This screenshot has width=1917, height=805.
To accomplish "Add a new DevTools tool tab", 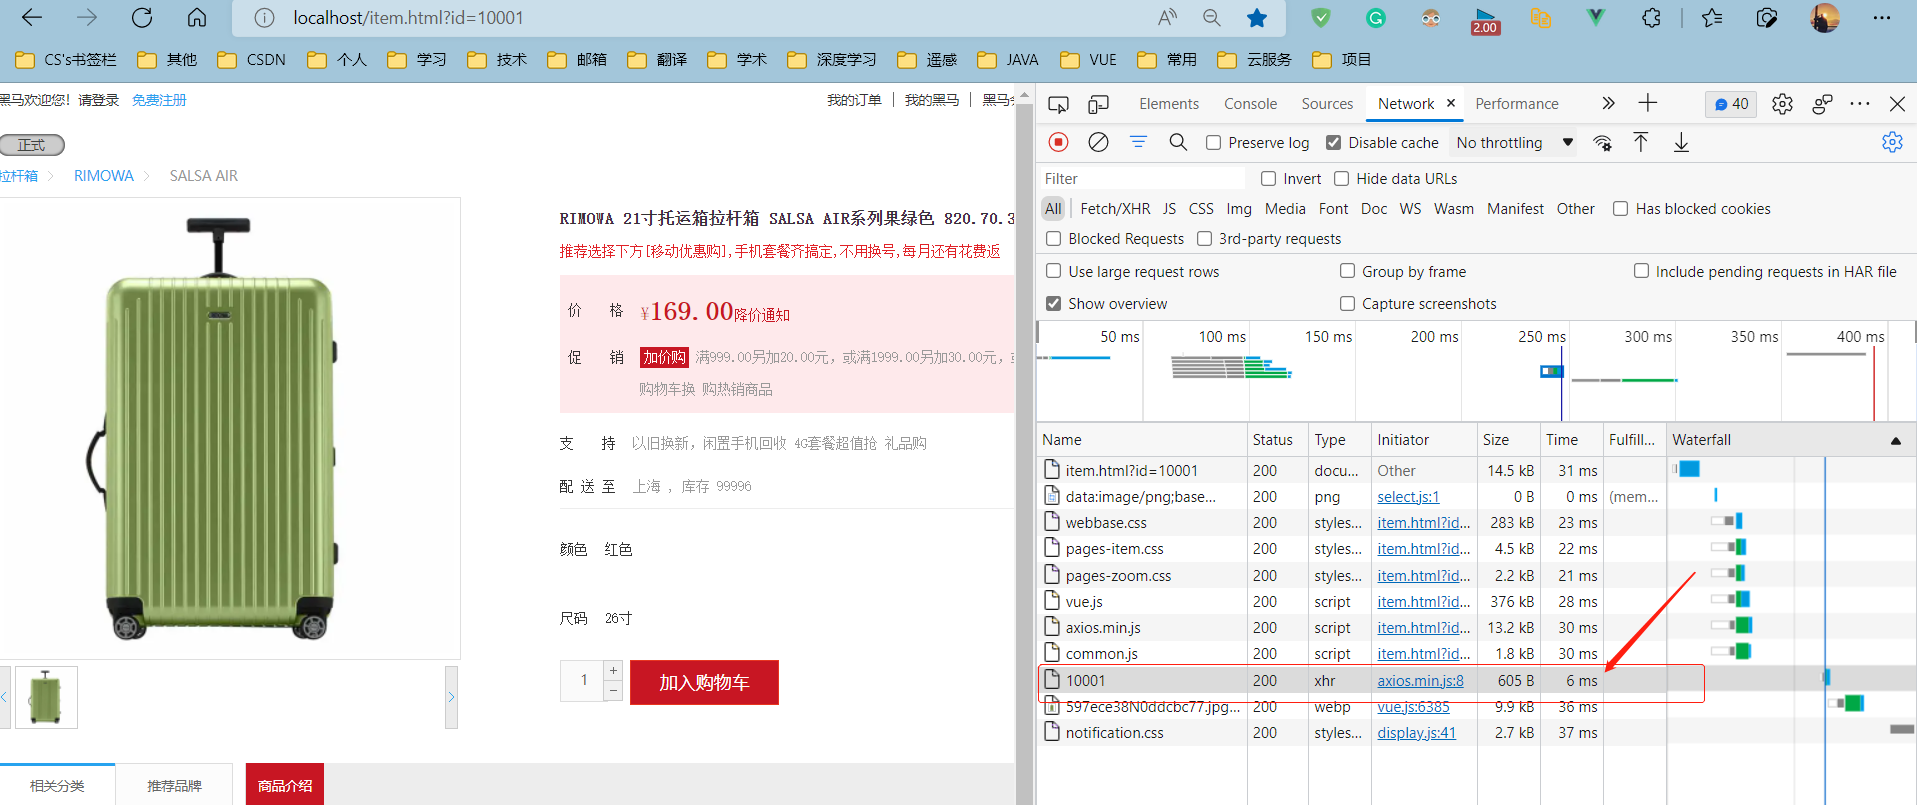I will (1648, 103).
